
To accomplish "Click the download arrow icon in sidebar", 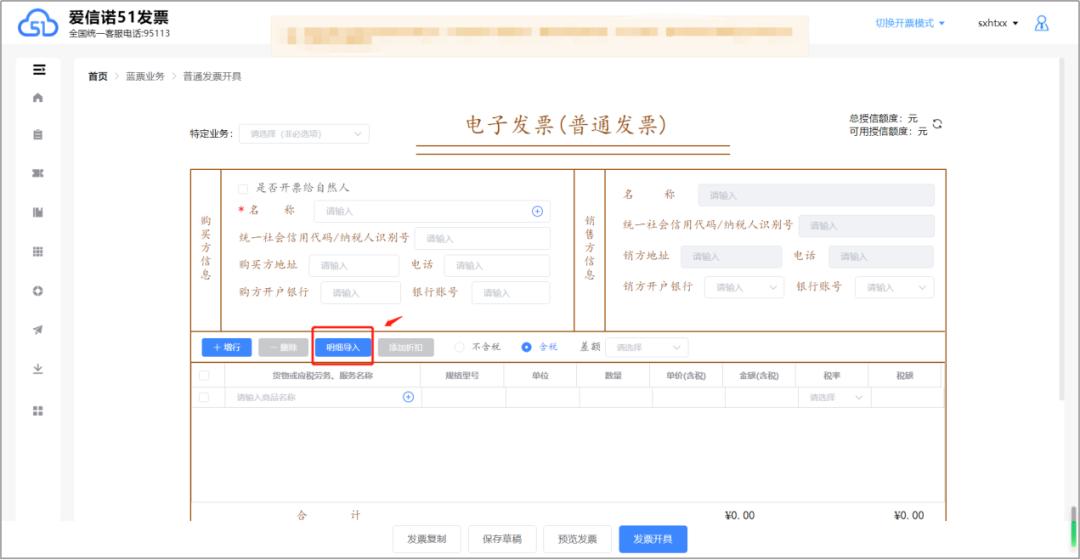I will click(x=38, y=369).
